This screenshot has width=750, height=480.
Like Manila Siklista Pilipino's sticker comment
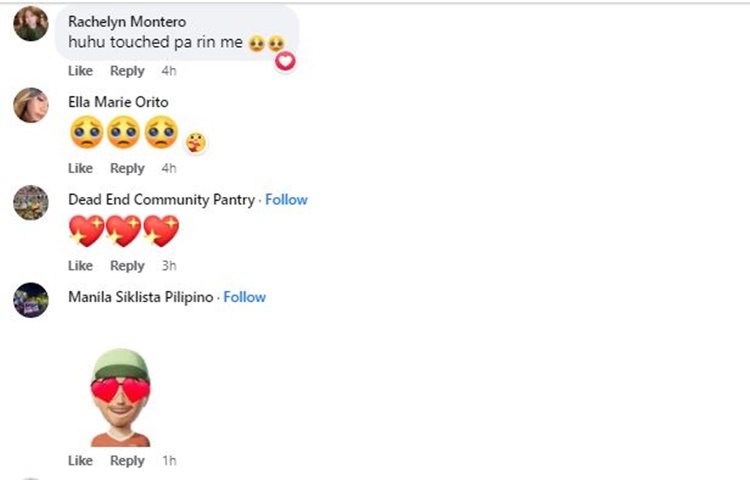(80, 461)
